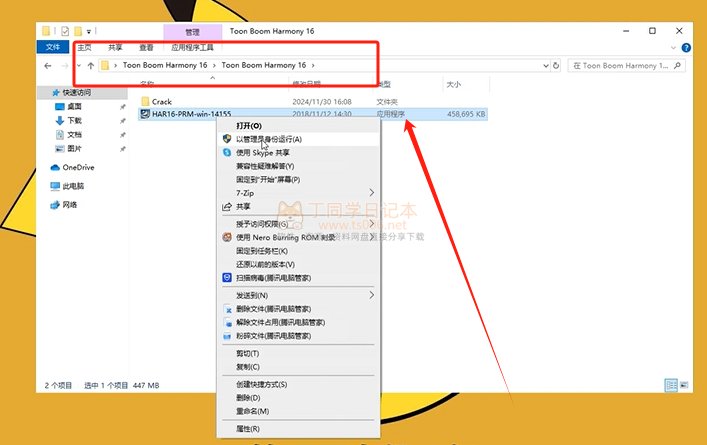
Task: Switch to details view icon in status bar
Action: click(x=671, y=385)
